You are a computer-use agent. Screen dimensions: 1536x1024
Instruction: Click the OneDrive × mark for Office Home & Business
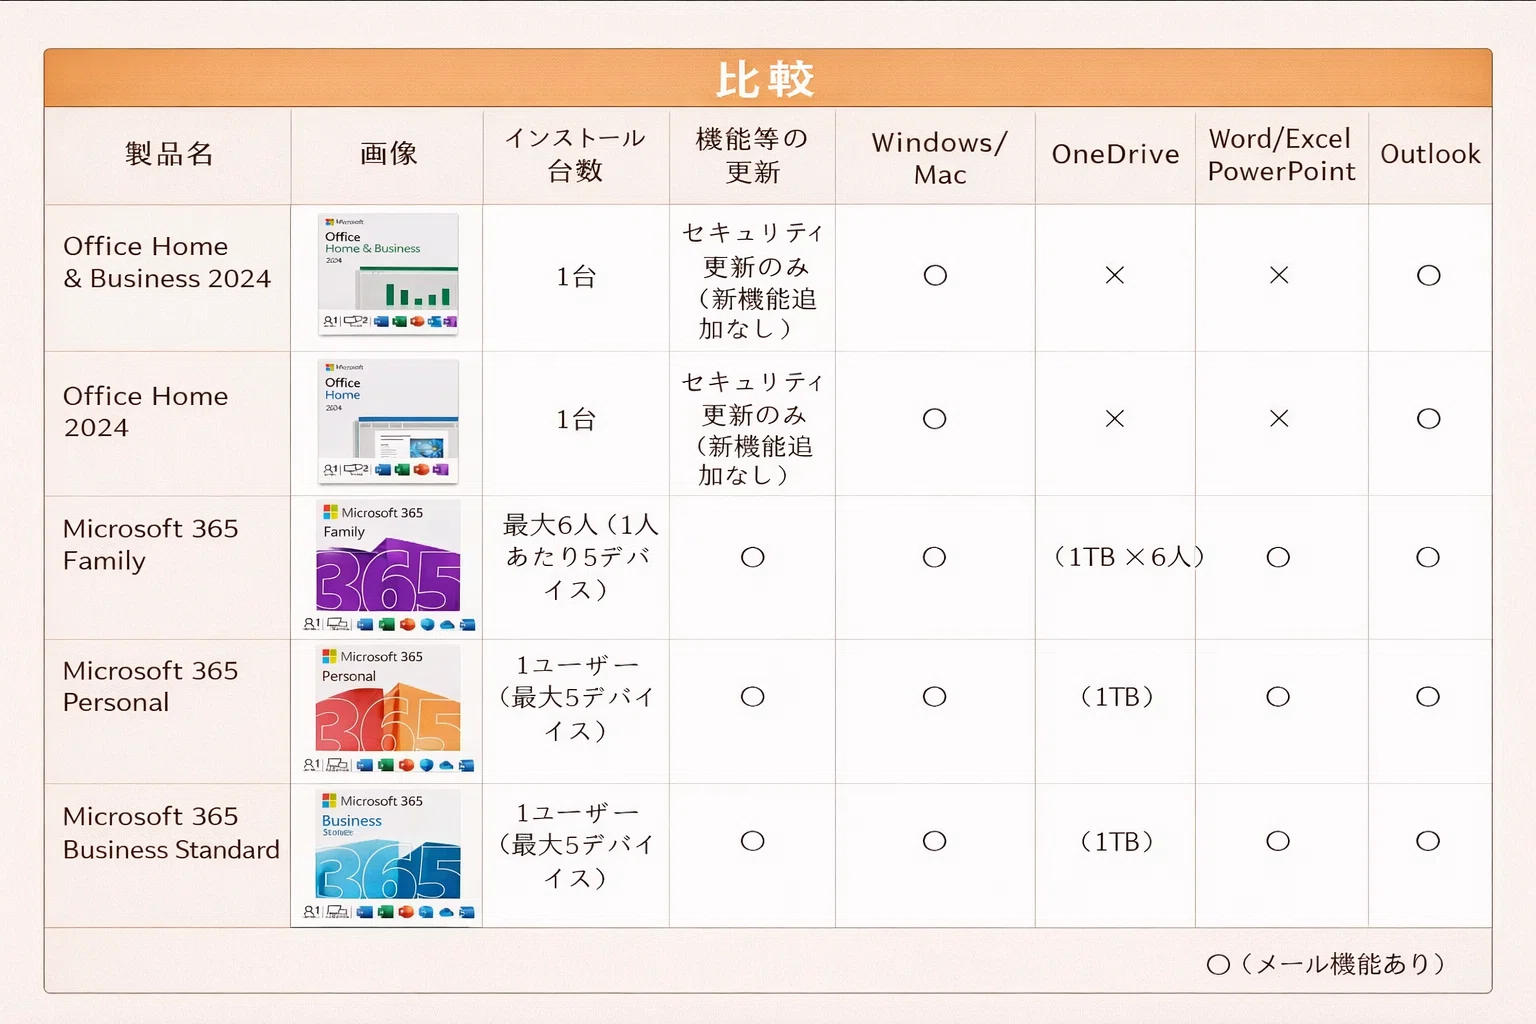[1115, 275]
